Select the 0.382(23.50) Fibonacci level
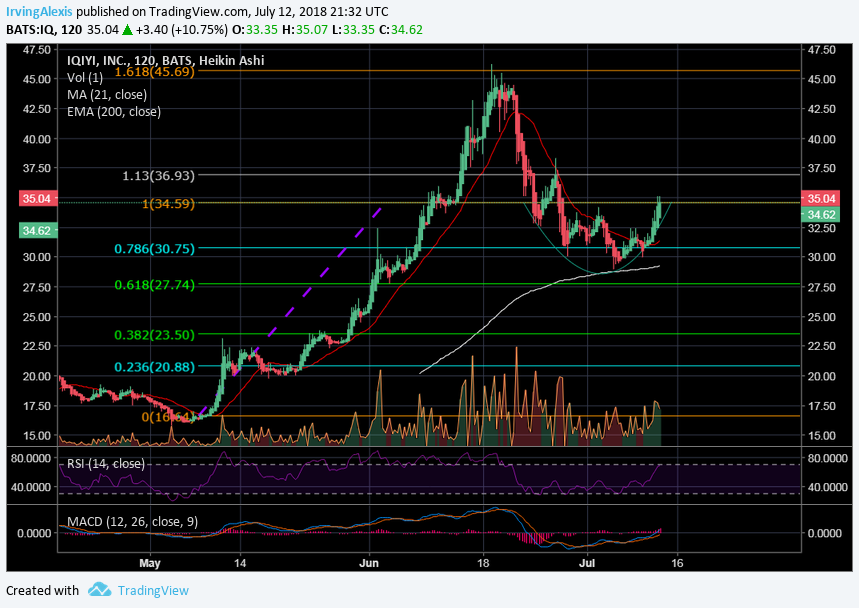 point(154,335)
